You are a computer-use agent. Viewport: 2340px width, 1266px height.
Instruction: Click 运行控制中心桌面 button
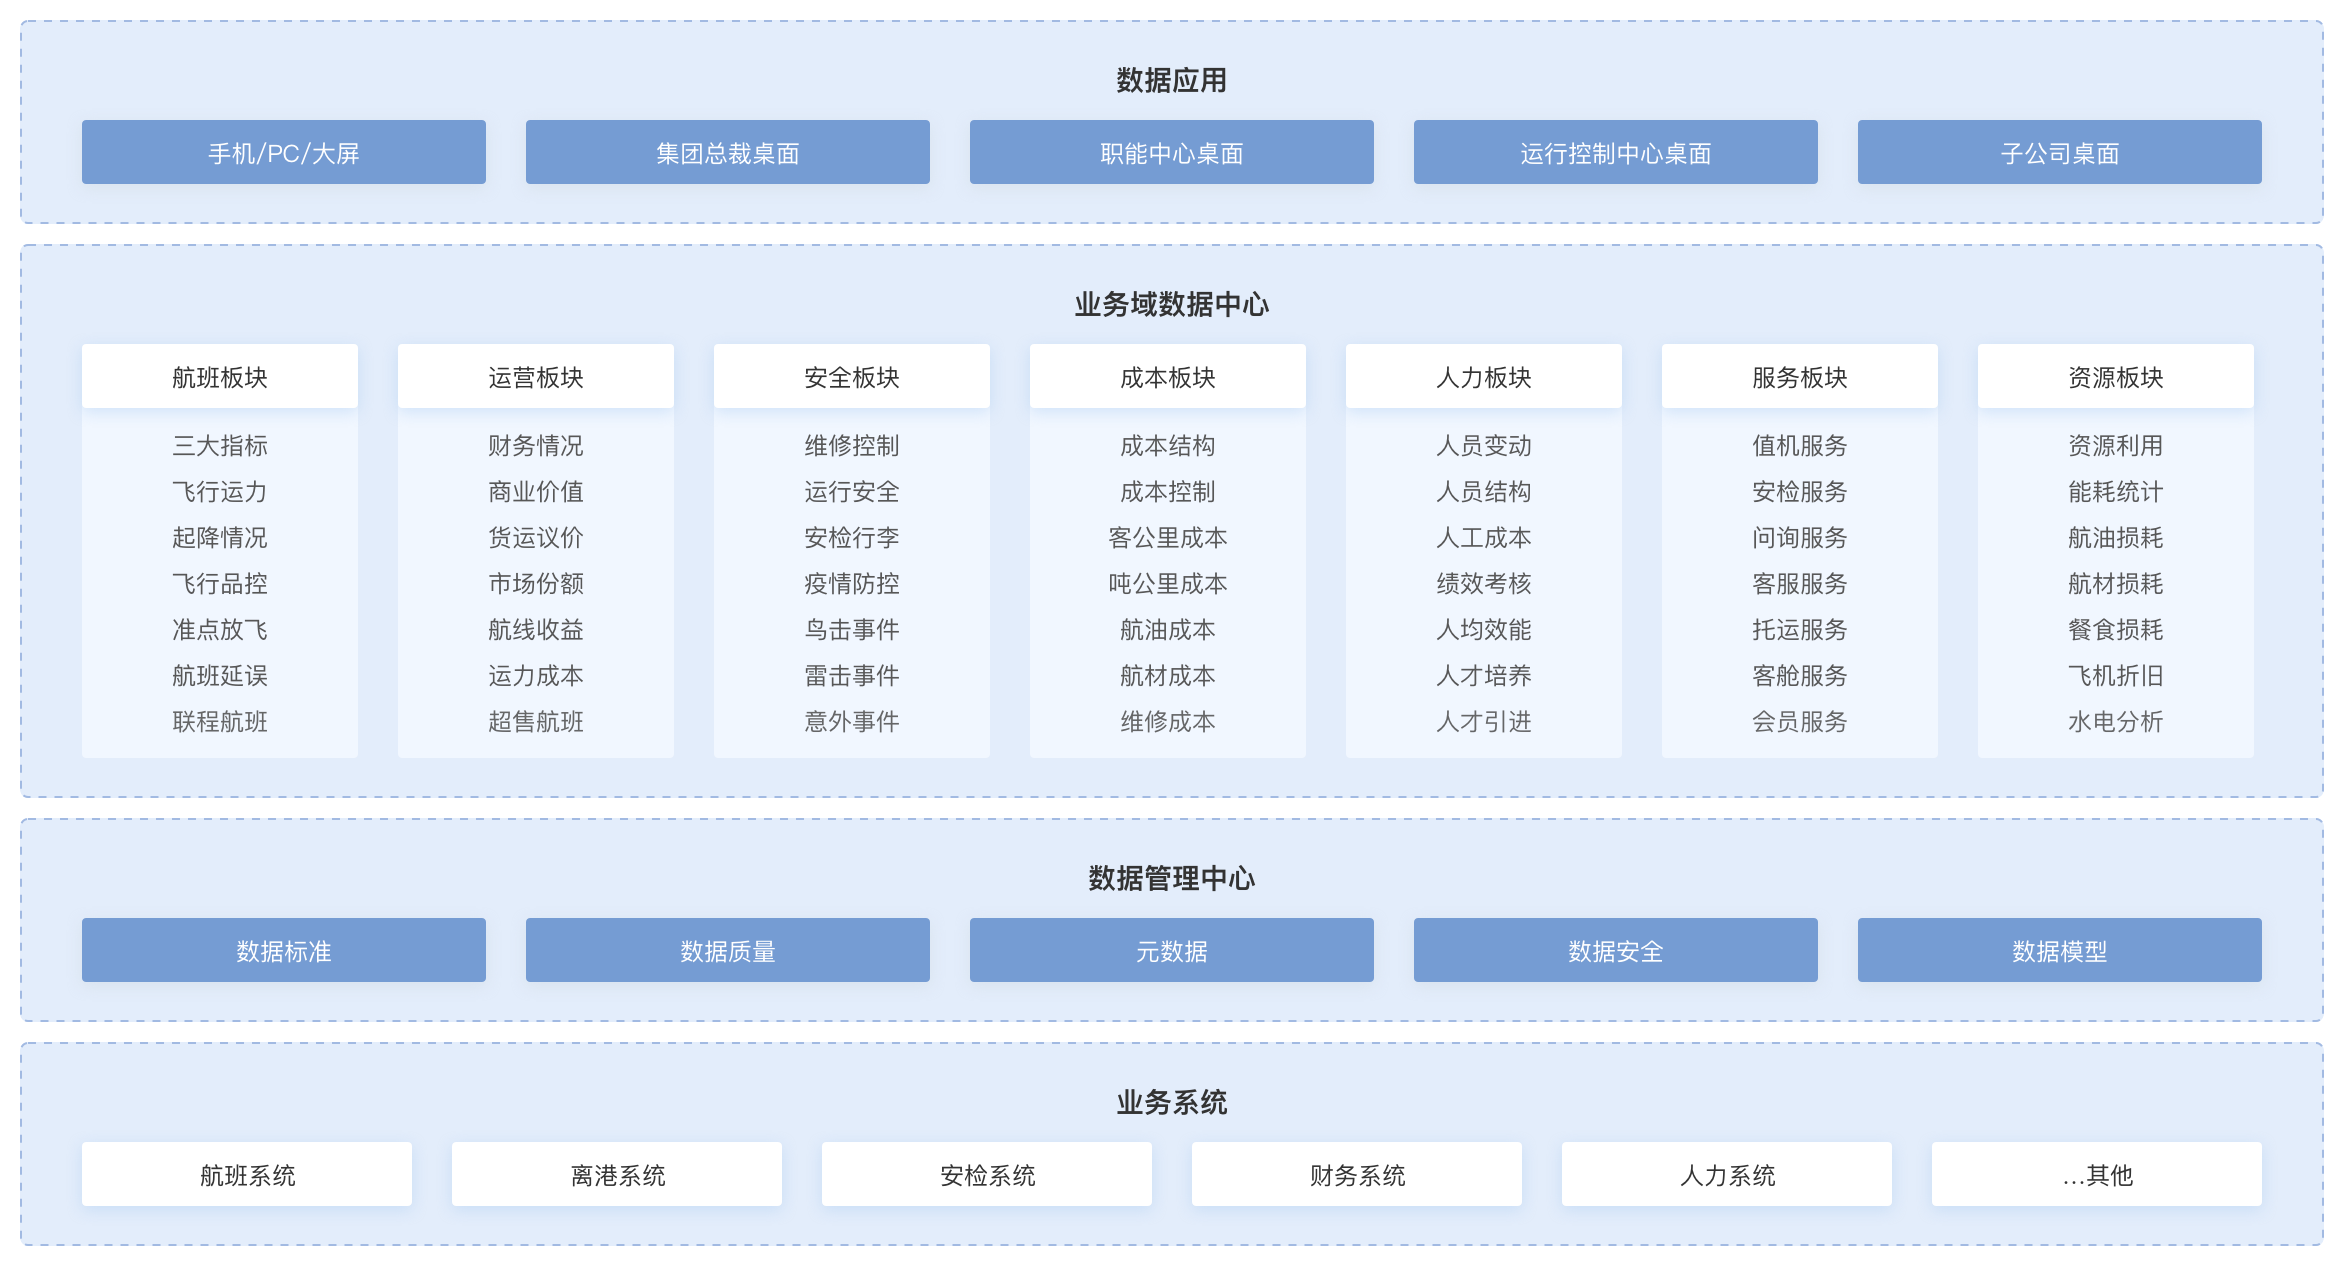click(x=1615, y=152)
